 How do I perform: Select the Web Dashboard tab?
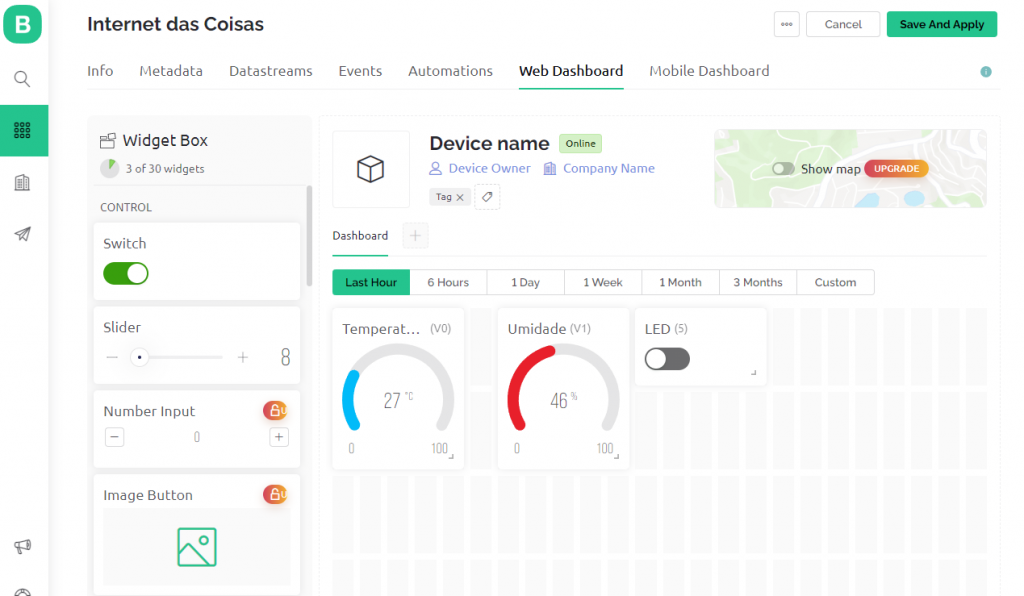[x=571, y=71]
